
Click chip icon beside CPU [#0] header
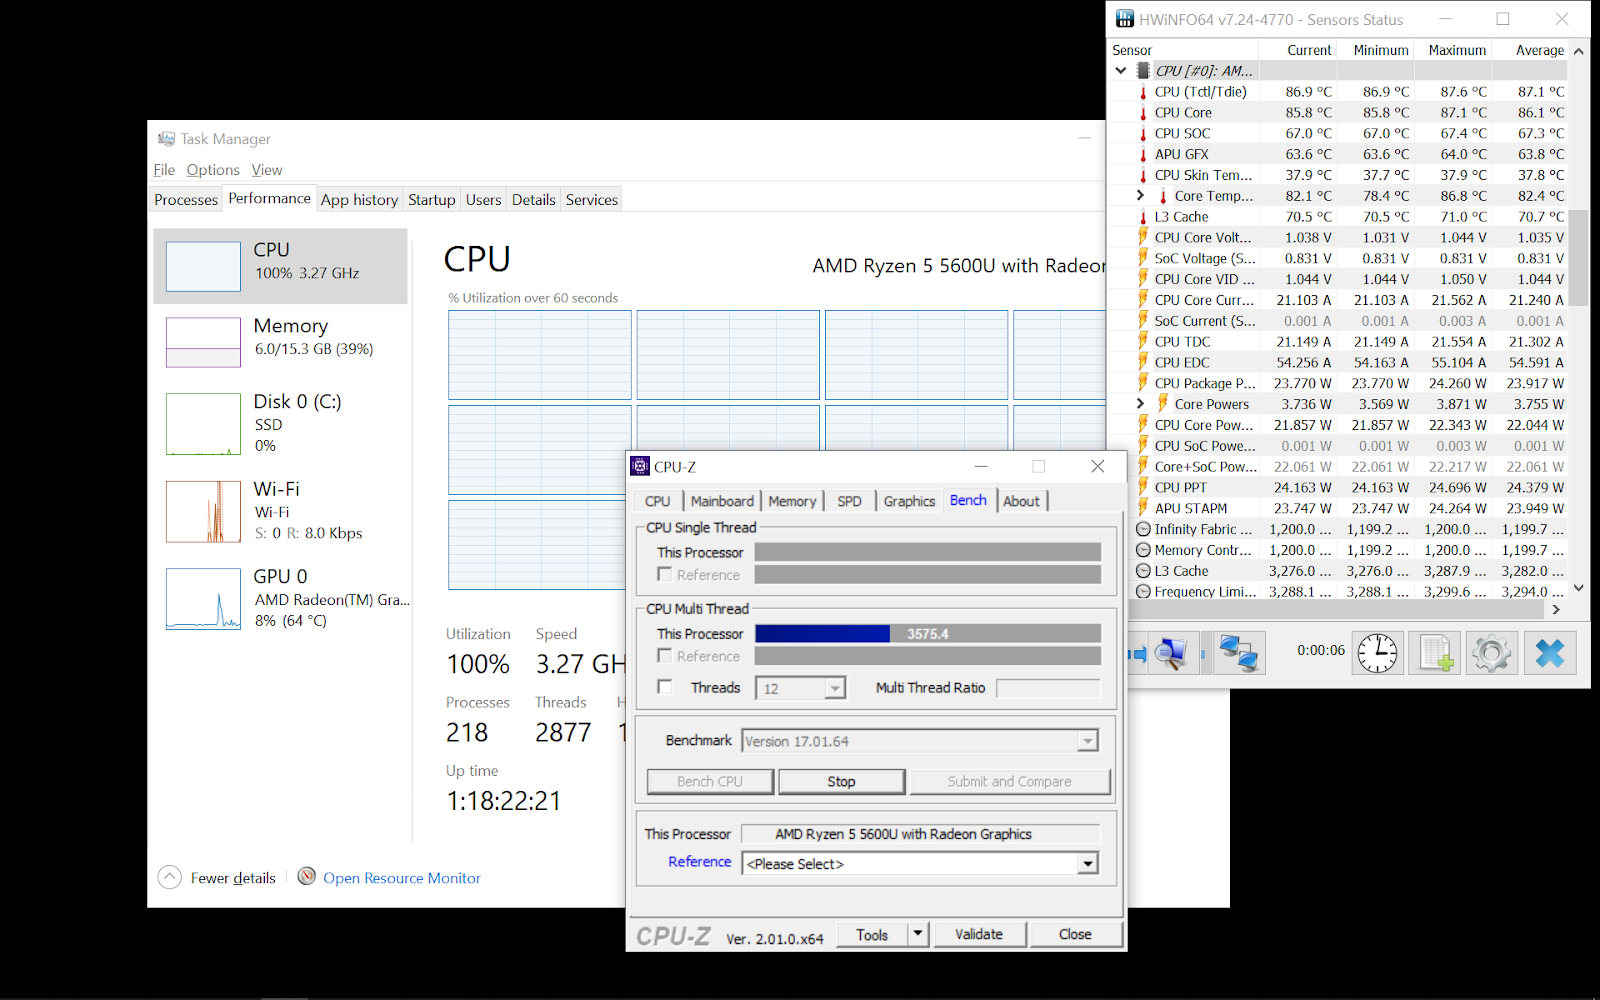pyautogui.click(x=1143, y=71)
